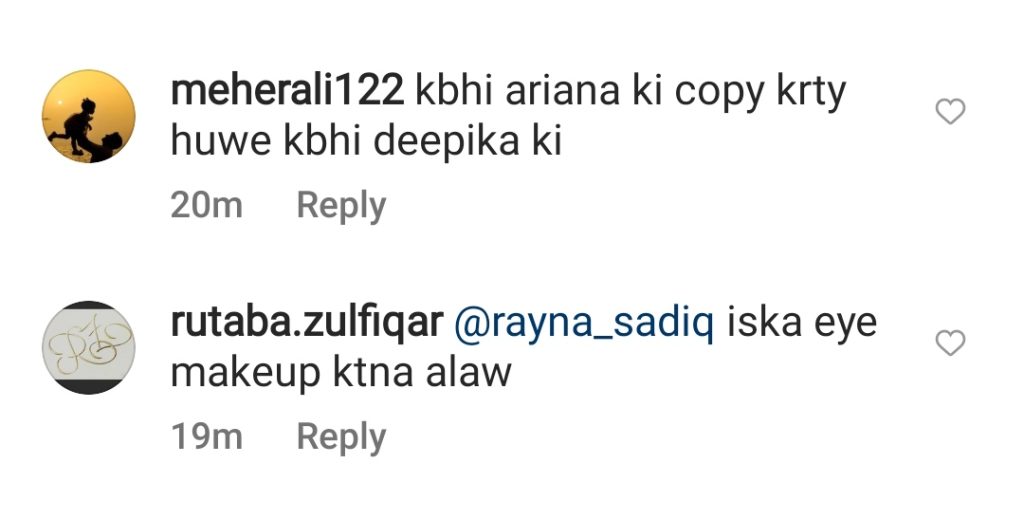
Task: Visit the rutaba.zulfiqar username profile
Action: (x=307, y=322)
